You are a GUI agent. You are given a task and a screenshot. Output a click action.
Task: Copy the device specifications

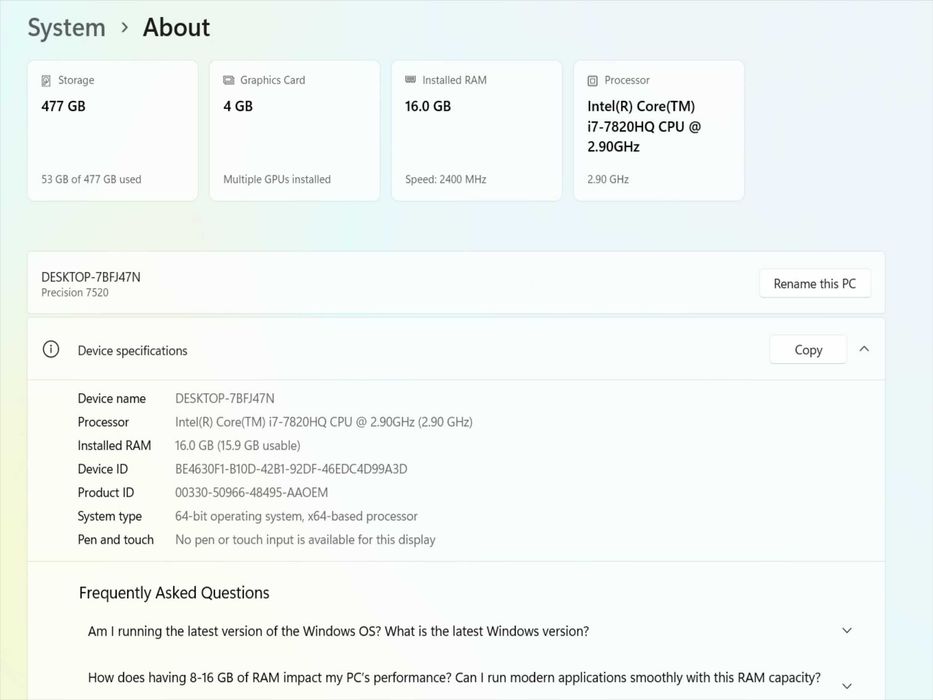[x=808, y=350]
